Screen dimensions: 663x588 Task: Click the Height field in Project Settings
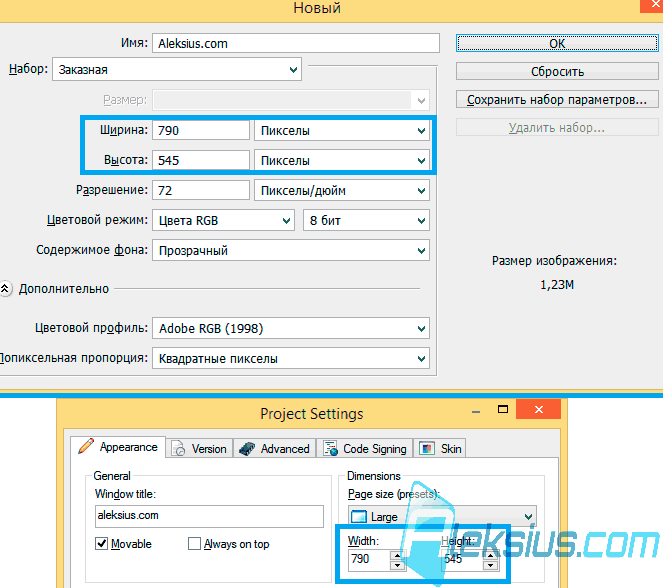click(x=462, y=560)
